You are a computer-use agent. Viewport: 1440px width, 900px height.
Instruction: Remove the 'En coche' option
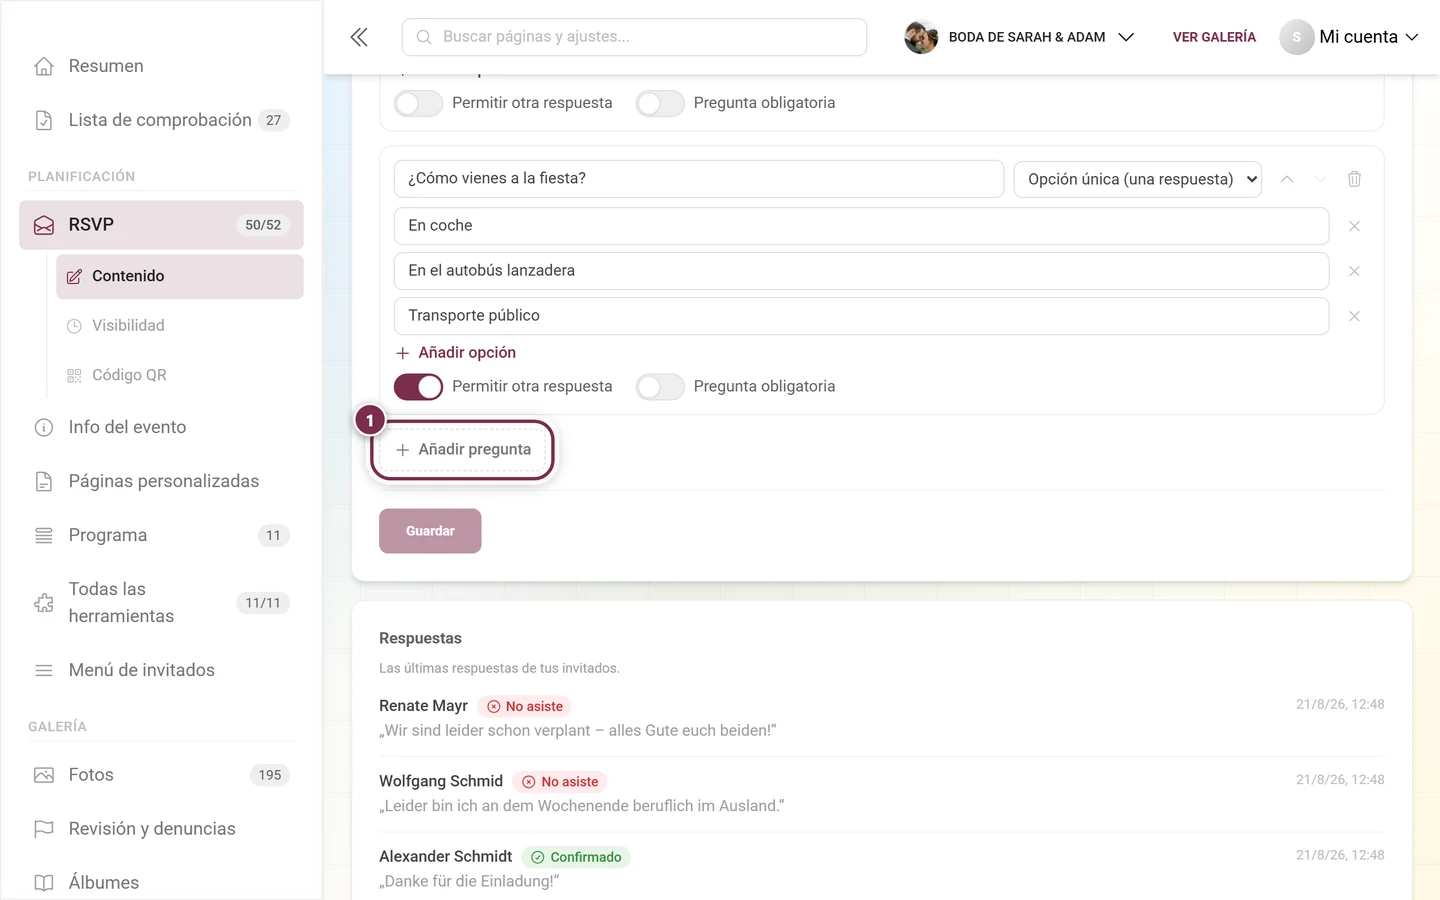(x=1354, y=226)
